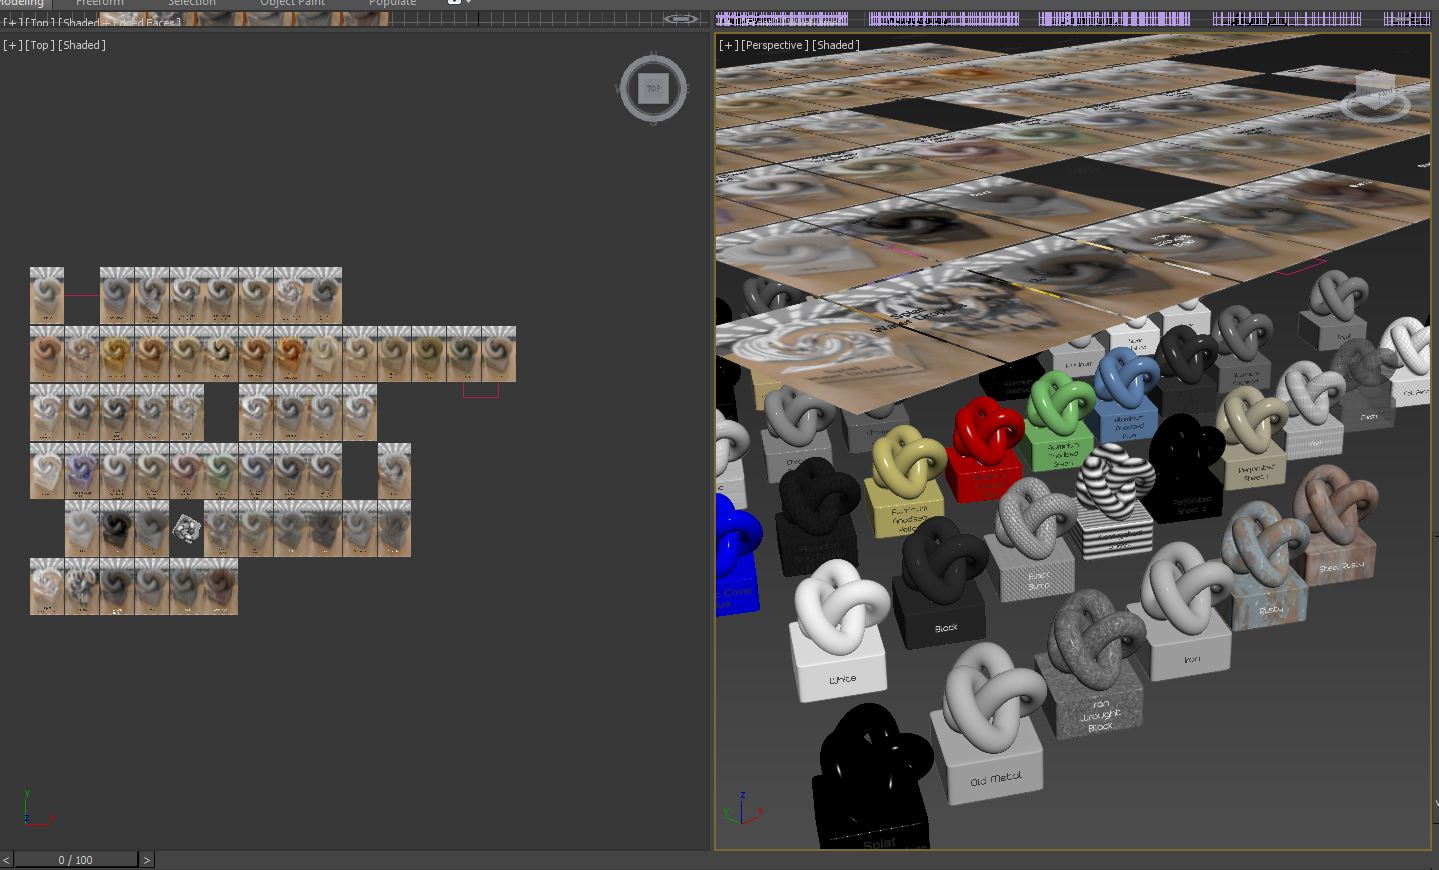The image size is (1439, 870).
Task: Switch to the Object Paint ribbon tab
Action: (x=292, y=3)
